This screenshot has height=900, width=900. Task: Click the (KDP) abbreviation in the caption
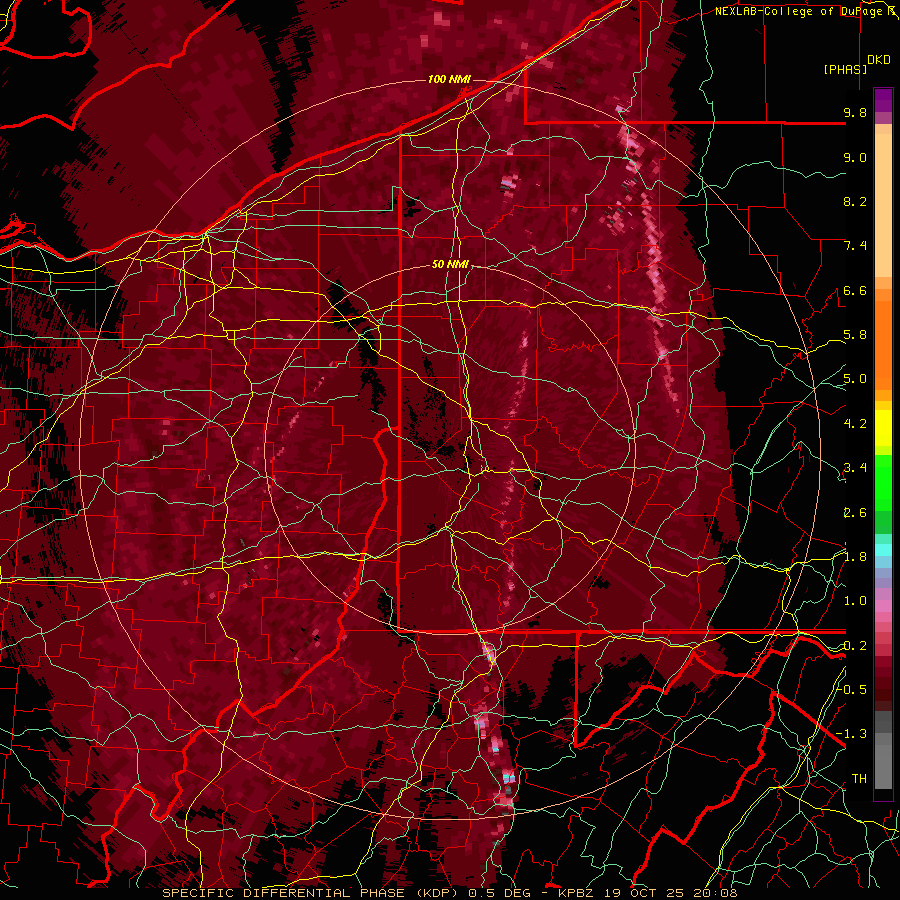[436, 893]
